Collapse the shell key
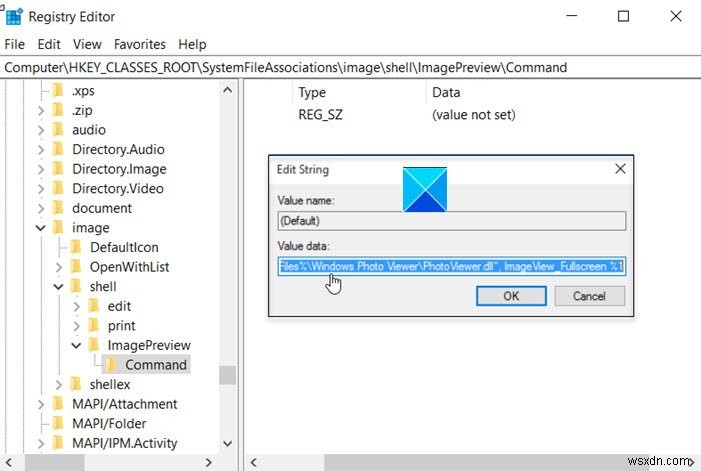 point(59,287)
